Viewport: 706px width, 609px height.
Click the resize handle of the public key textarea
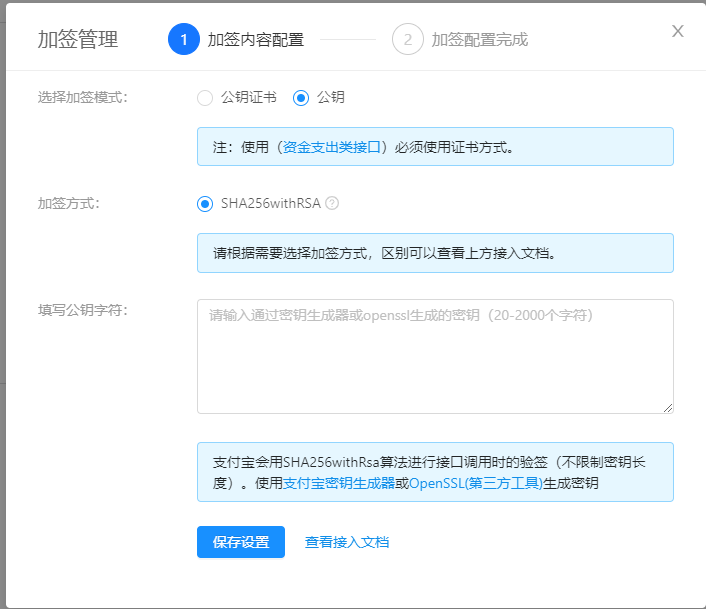[x=667, y=407]
